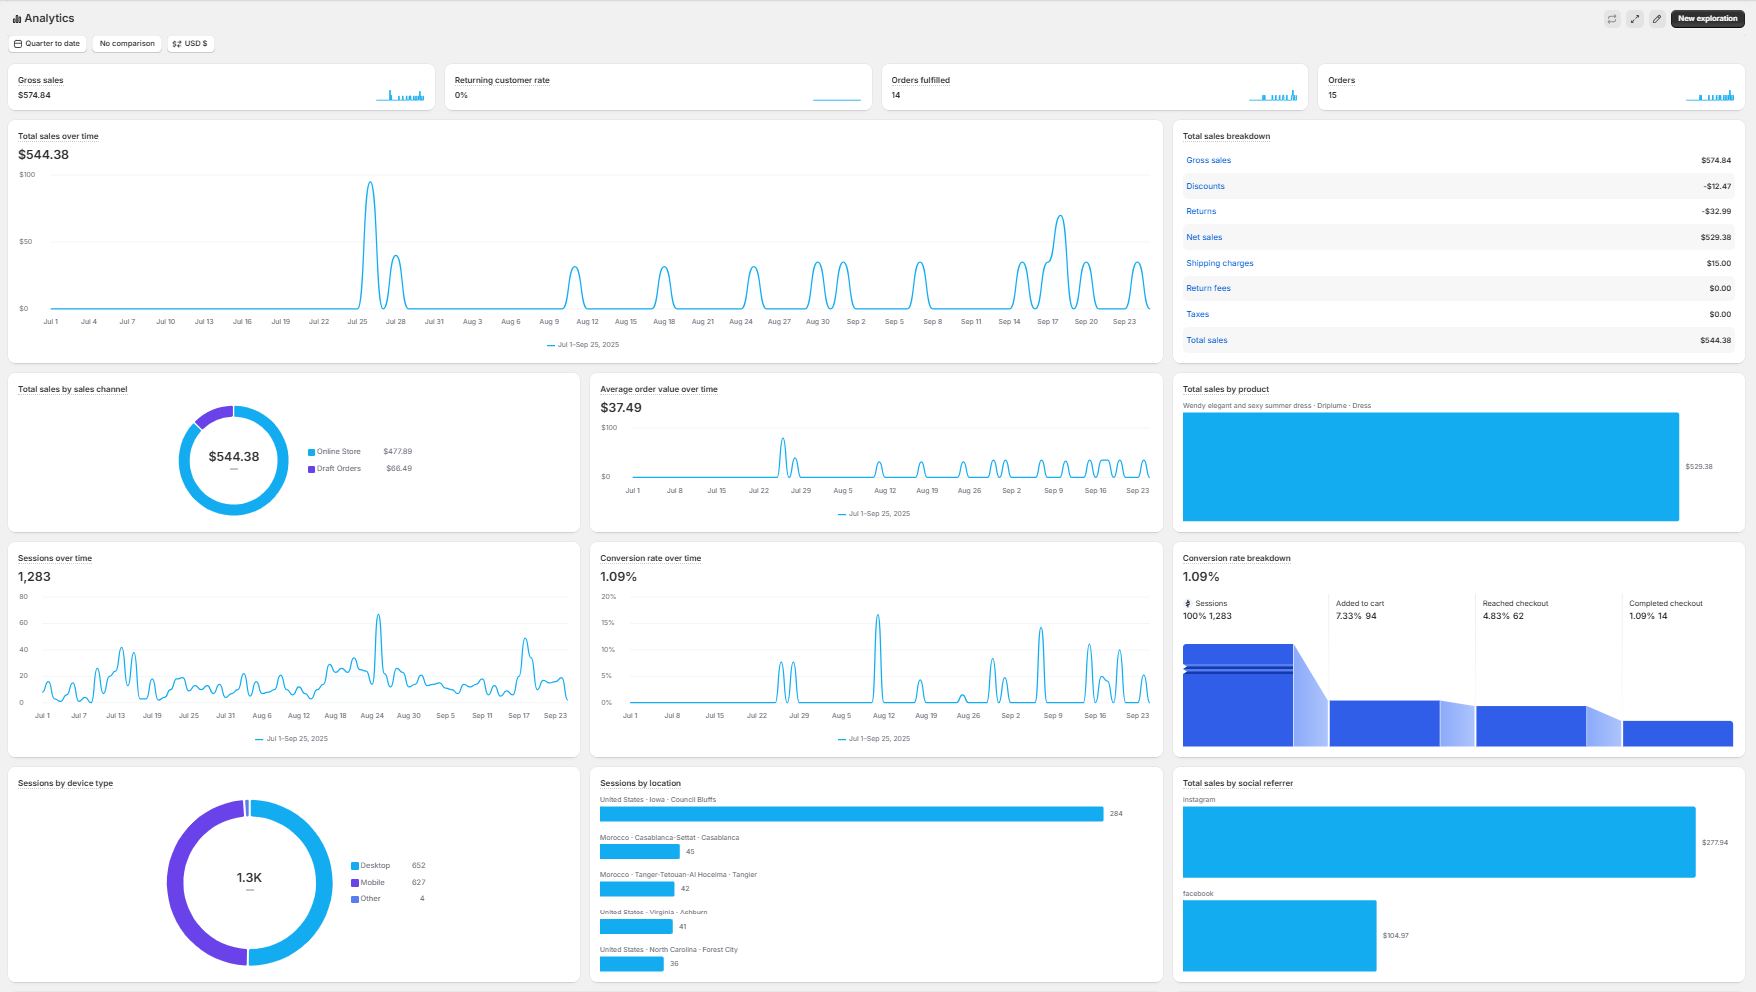Open the Net sales breakdown link

click(x=1204, y=238)
